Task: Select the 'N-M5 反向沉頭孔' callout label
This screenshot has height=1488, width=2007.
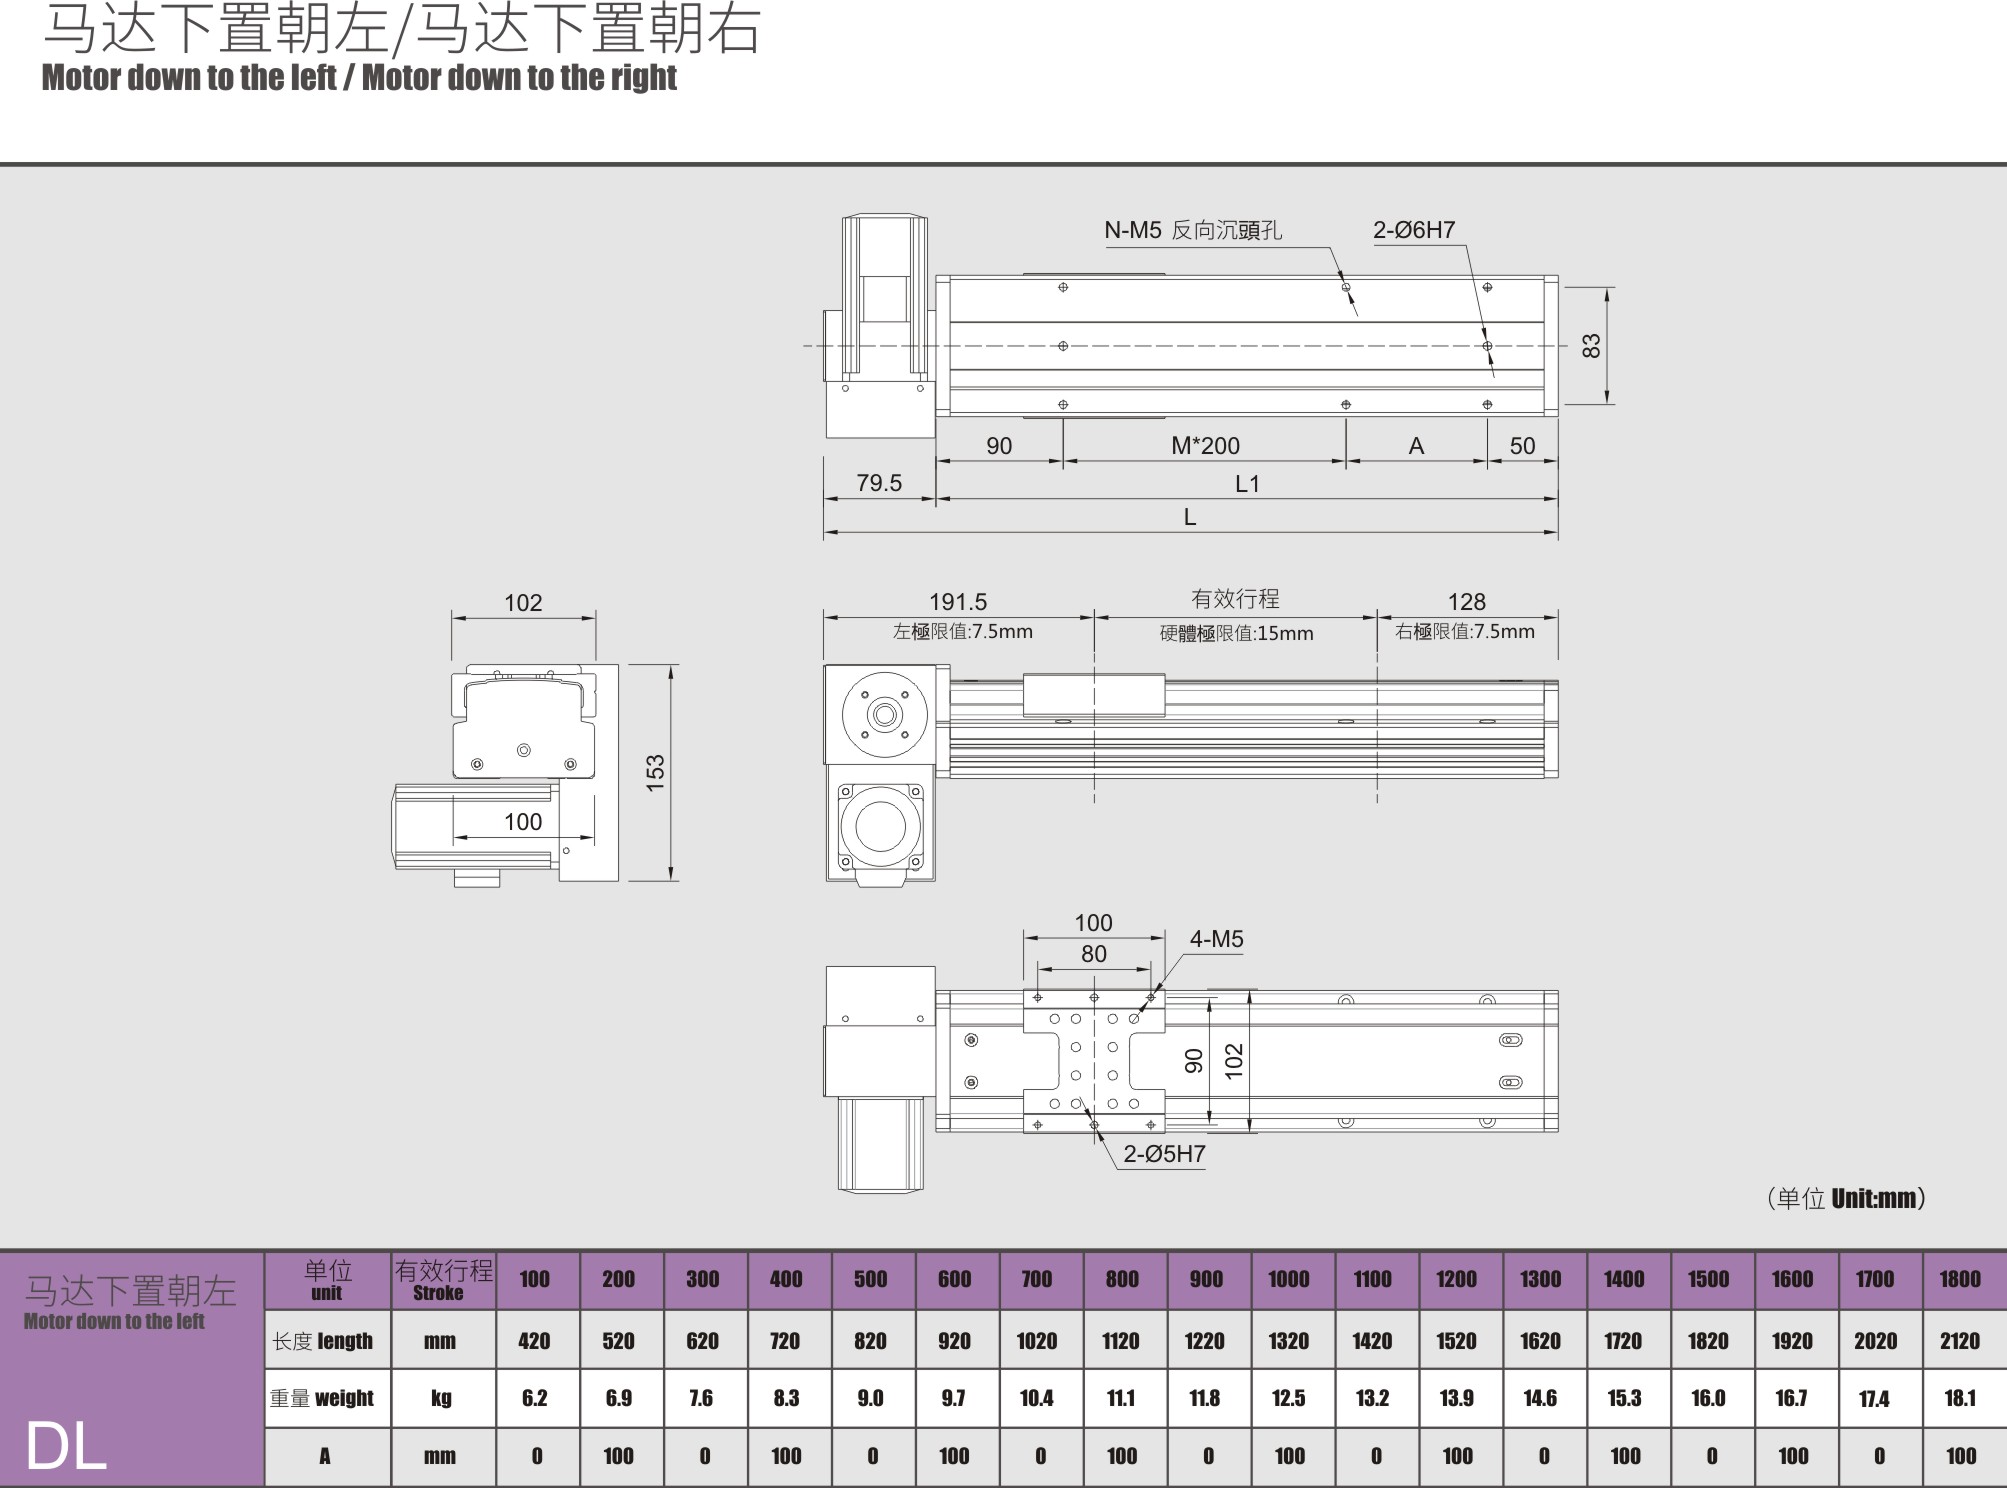Action: coord(1193,230)
